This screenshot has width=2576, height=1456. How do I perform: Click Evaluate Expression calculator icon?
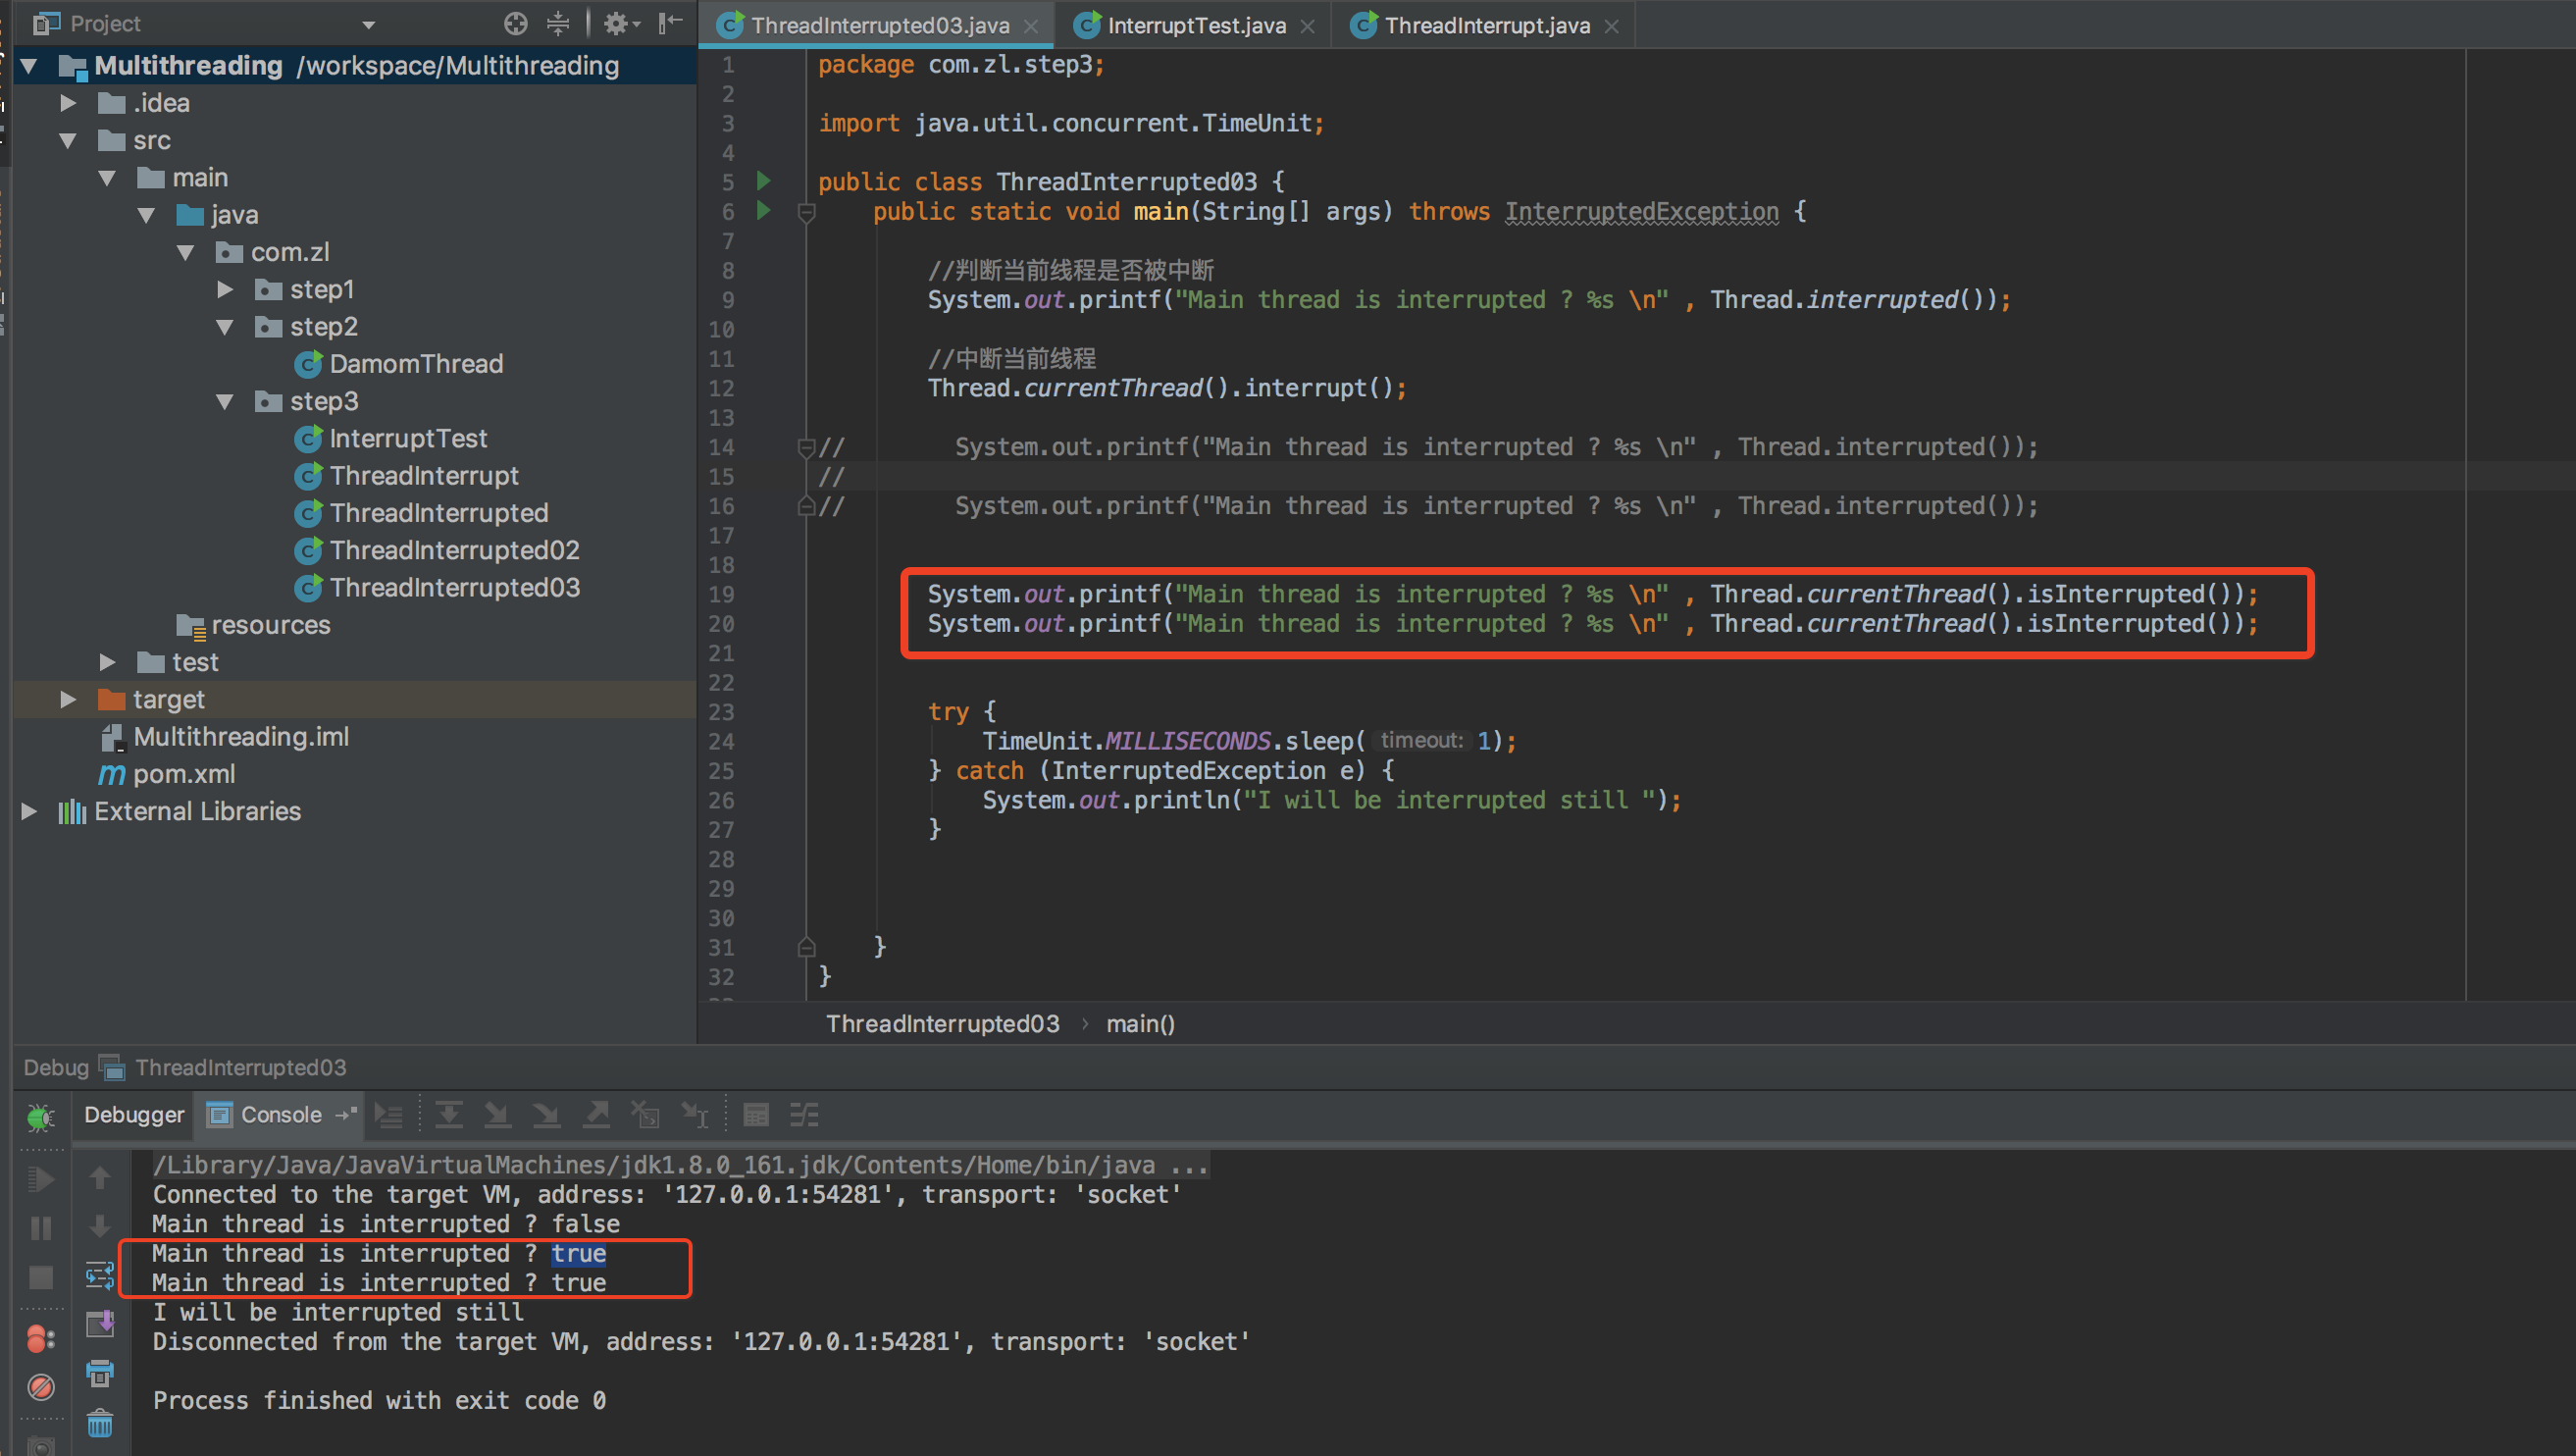(x=756, y=1115)
